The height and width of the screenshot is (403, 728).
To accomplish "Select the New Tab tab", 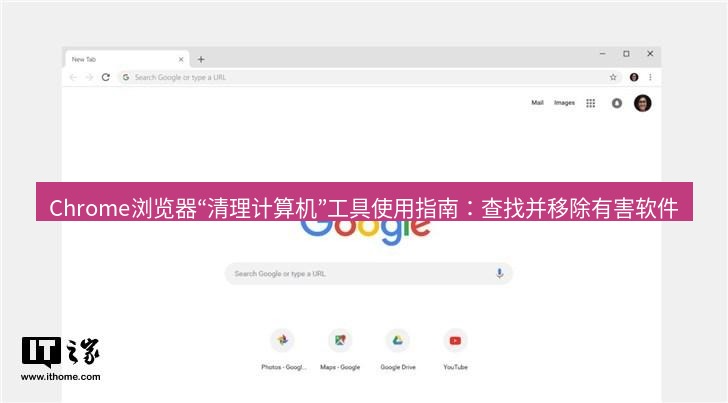I will click(127, 59).
